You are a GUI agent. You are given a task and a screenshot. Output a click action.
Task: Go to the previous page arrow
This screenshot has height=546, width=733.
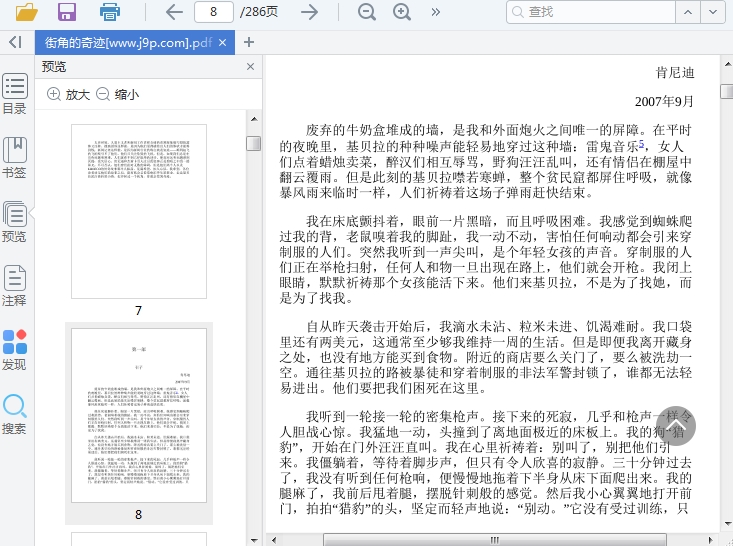tap(174, 12)
